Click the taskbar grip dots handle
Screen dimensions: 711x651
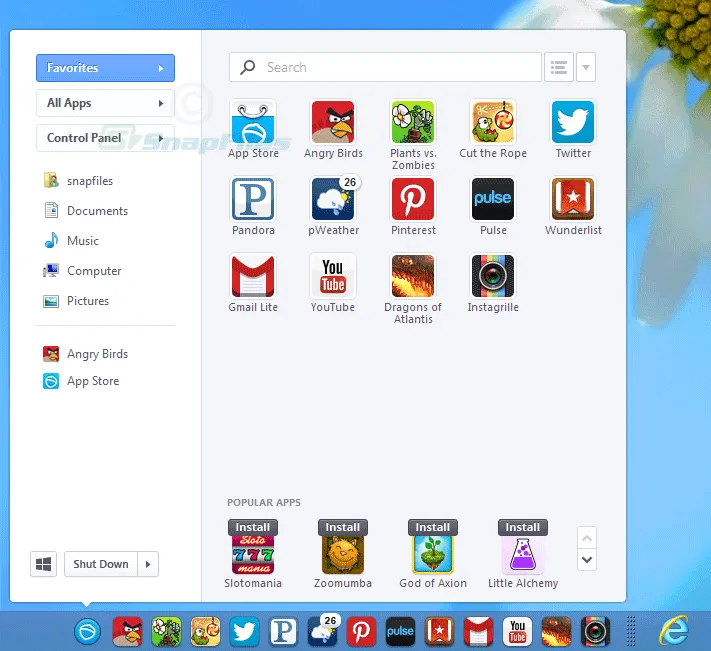(631, 631)
